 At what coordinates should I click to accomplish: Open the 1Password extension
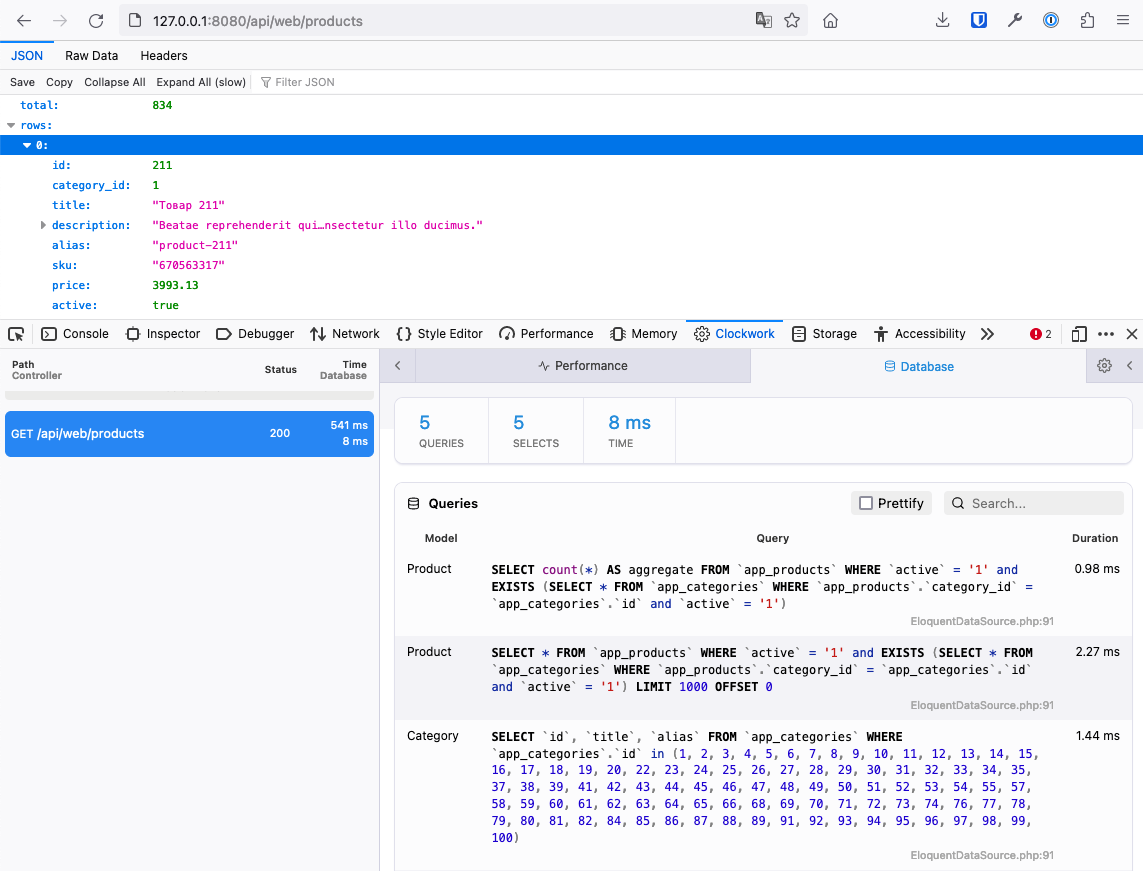(x=1050, y=20)
